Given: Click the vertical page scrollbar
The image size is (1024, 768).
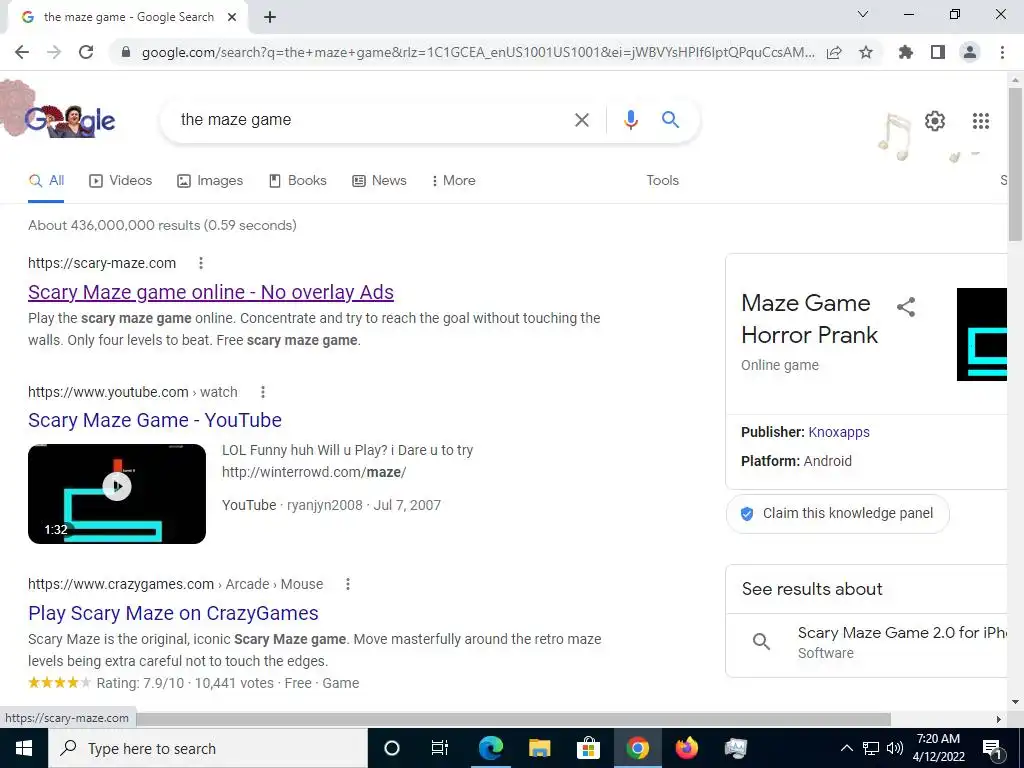Looking at the screenshot, I should [x=1015, y=163].
